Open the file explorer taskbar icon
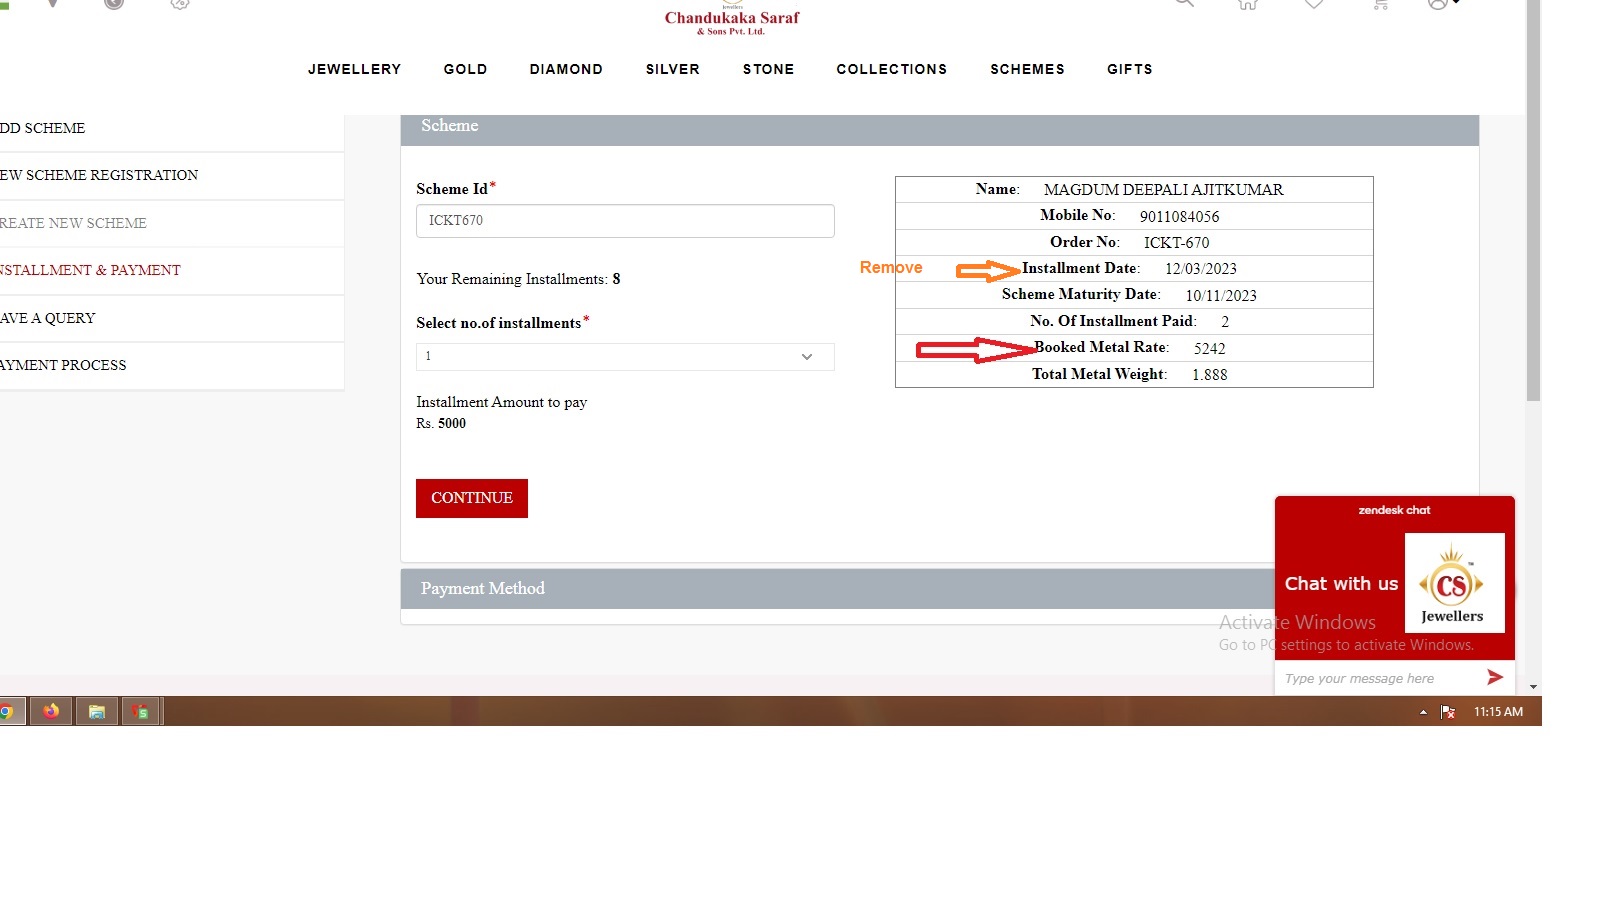This screenshot has width=1600, height=900. tap(96, 711)
